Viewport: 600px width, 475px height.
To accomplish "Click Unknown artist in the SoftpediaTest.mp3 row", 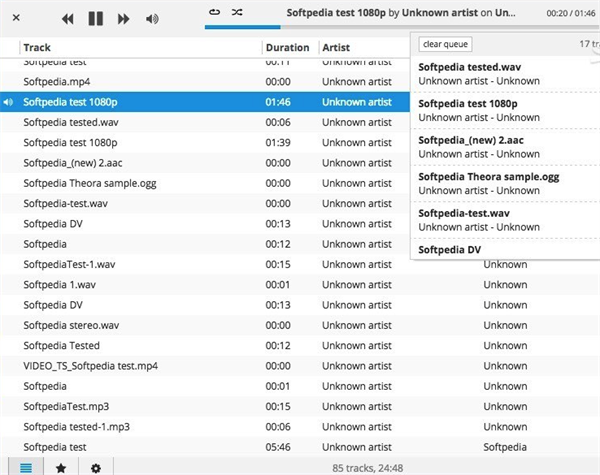I will [x=357, y=406].
